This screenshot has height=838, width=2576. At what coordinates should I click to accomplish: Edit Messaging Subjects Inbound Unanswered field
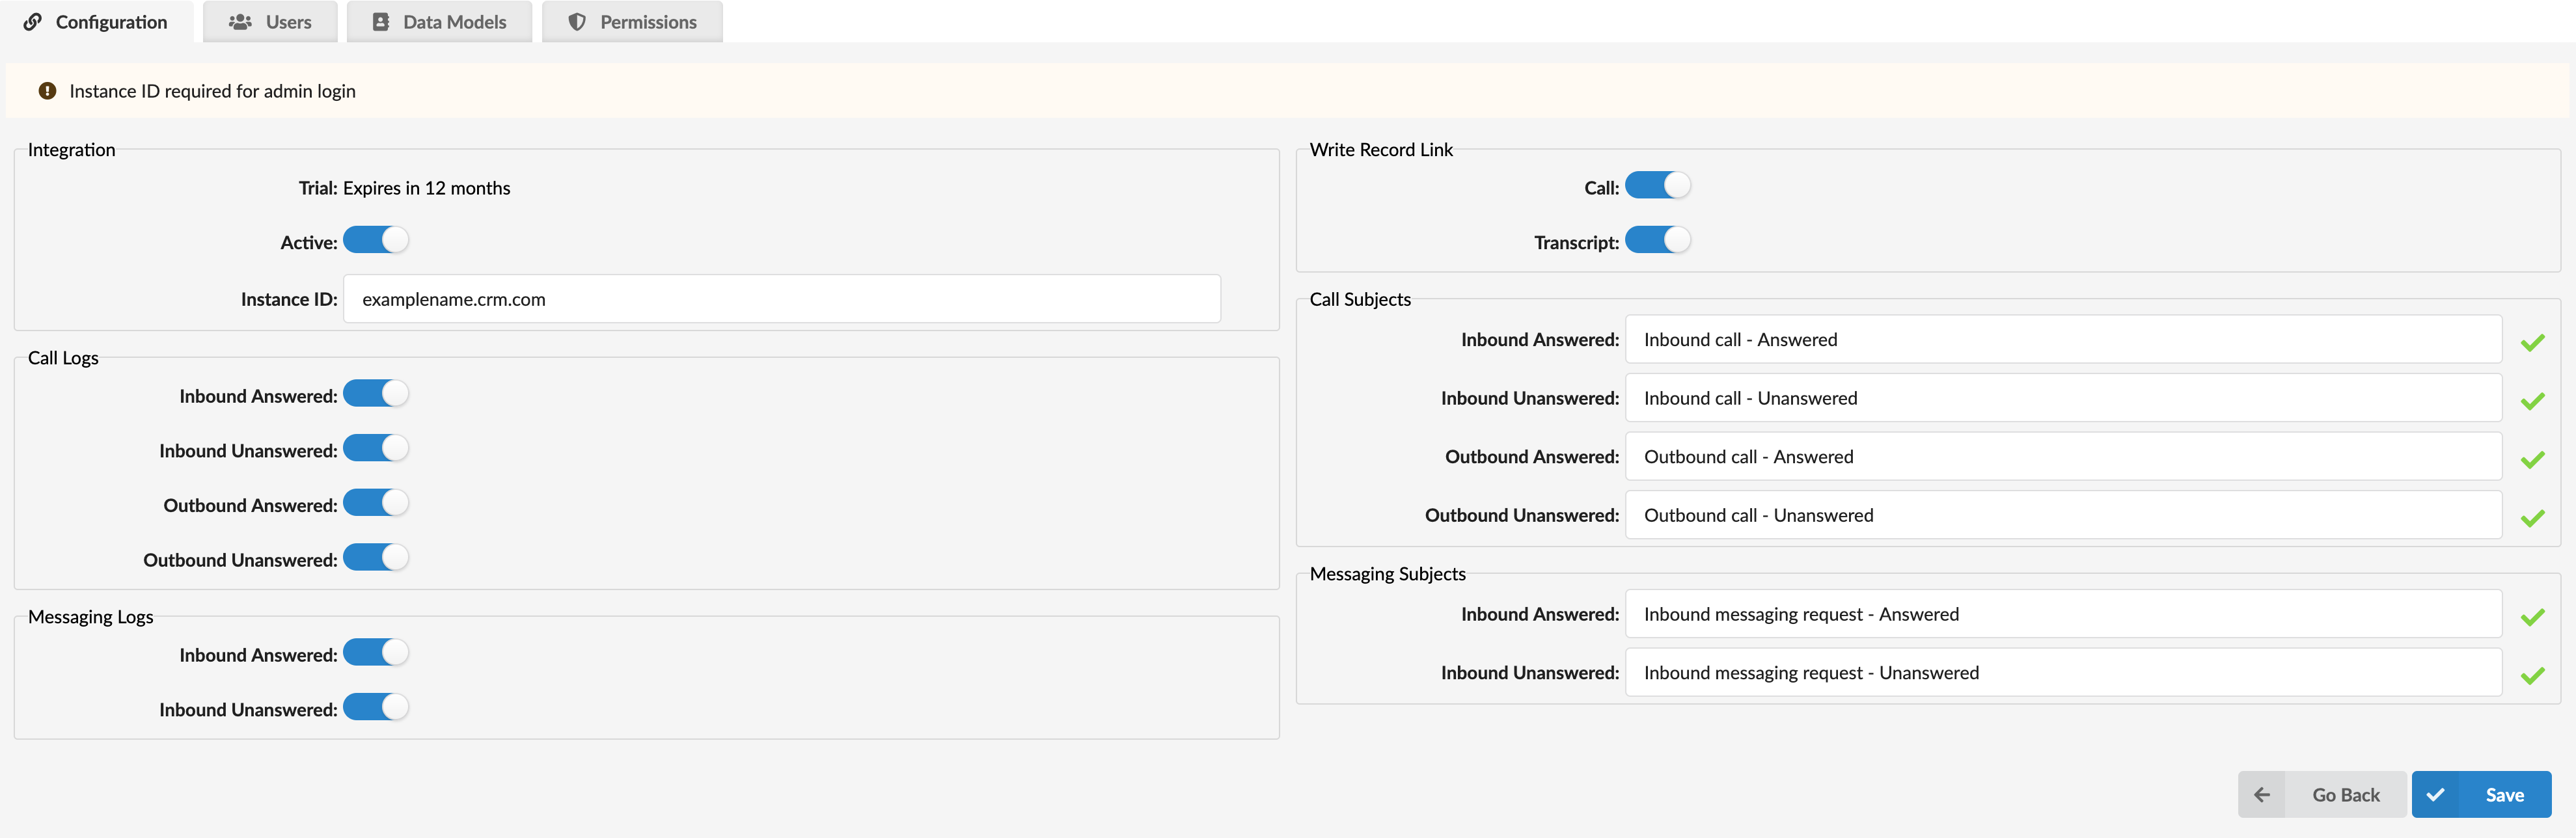pyautogui.click(x=2064, y=673)
